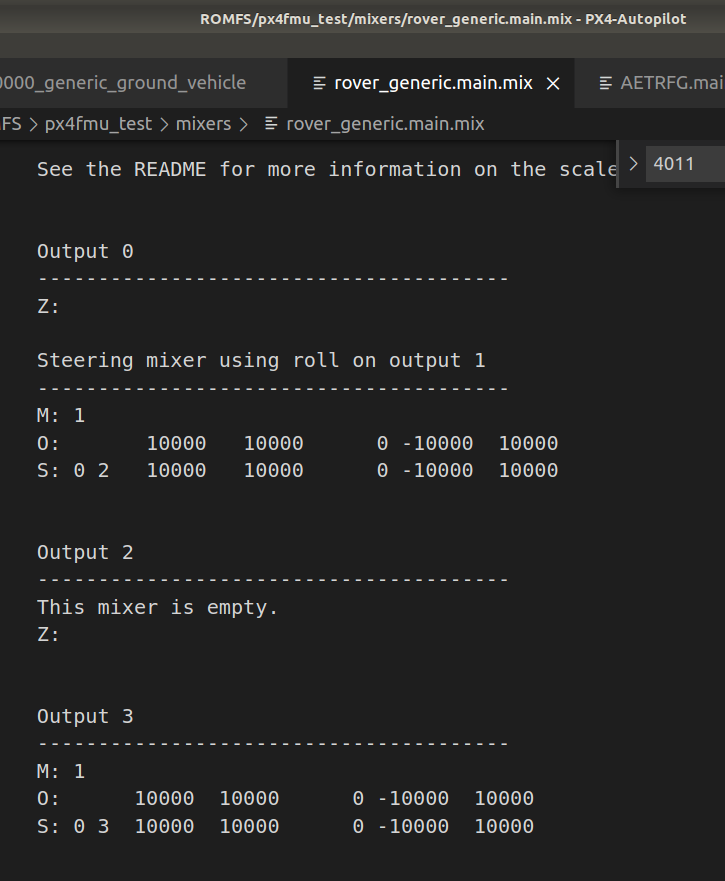Click the 'Z:' line under Output 2
The width and height of the screenshot is (725, 881).
(48, 635)
